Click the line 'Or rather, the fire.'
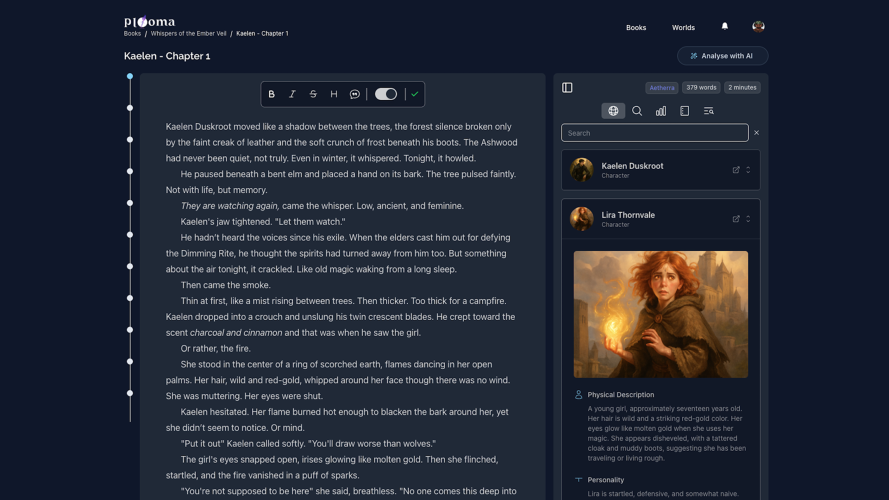 coord(215,349)
